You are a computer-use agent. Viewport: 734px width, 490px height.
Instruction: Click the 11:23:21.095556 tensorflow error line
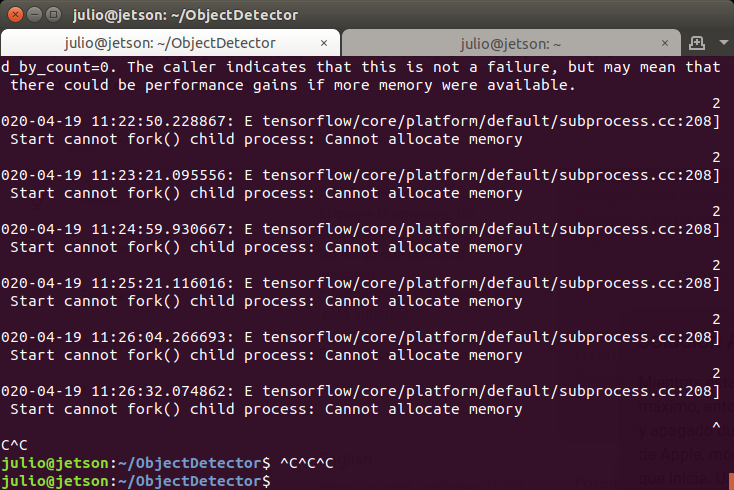tap(360, 175)
